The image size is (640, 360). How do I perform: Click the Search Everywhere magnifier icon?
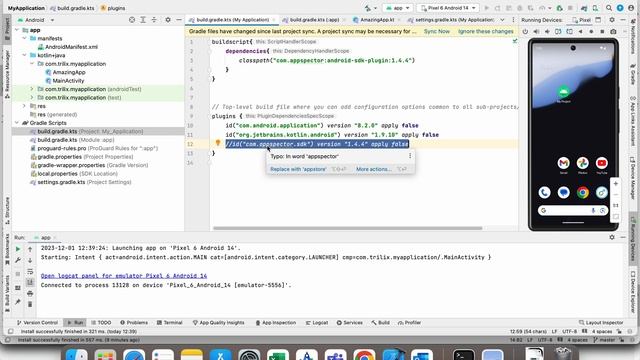coord(609,8)
